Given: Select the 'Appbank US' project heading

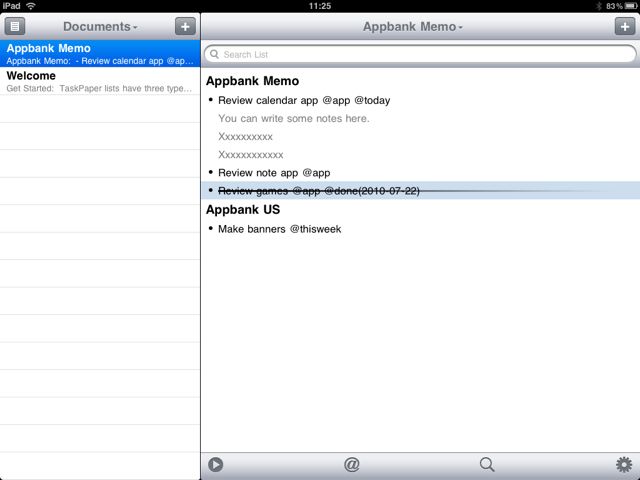Looking at the screenshot, I should [243, 209].
